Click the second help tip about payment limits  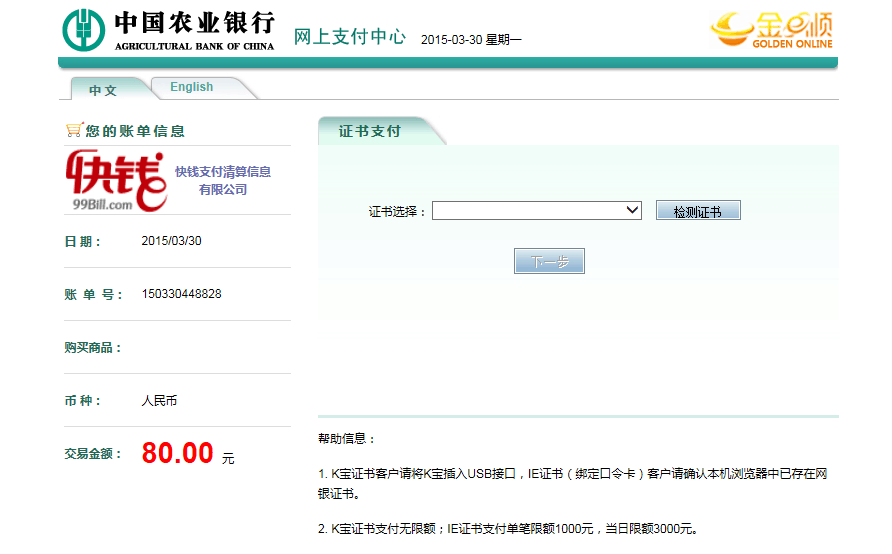pos(508,529)
